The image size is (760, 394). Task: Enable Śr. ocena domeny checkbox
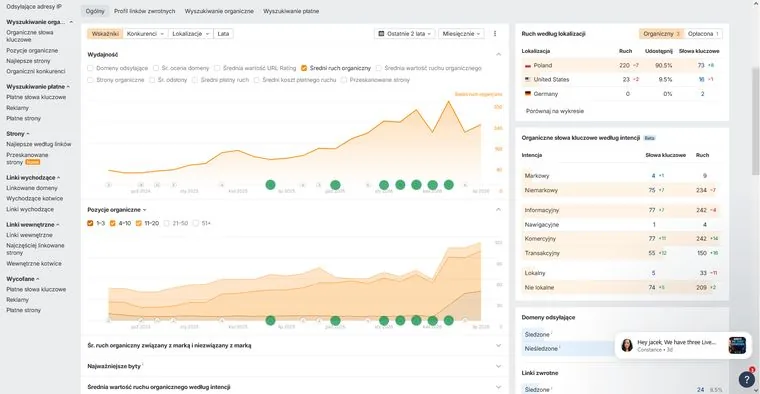coord(156,68)
